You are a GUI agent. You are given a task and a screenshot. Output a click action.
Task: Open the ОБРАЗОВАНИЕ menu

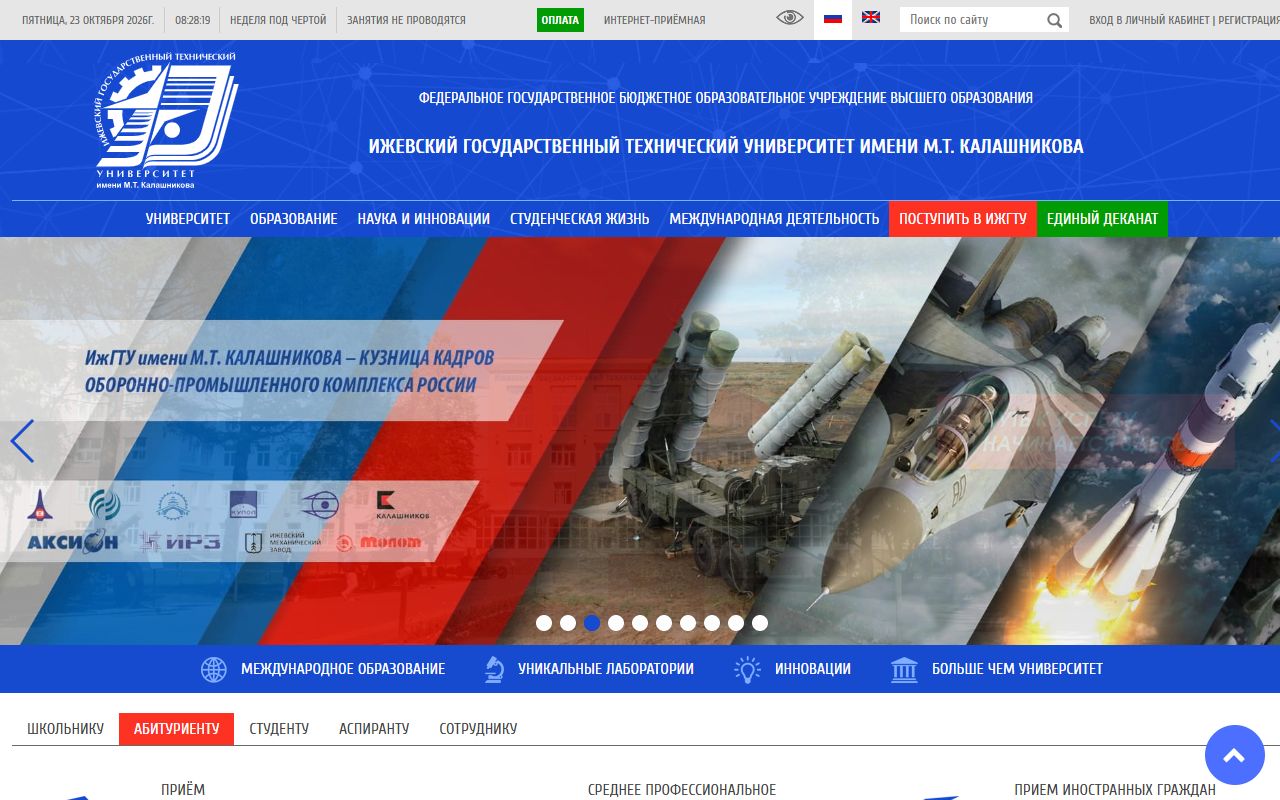[294, 219]
